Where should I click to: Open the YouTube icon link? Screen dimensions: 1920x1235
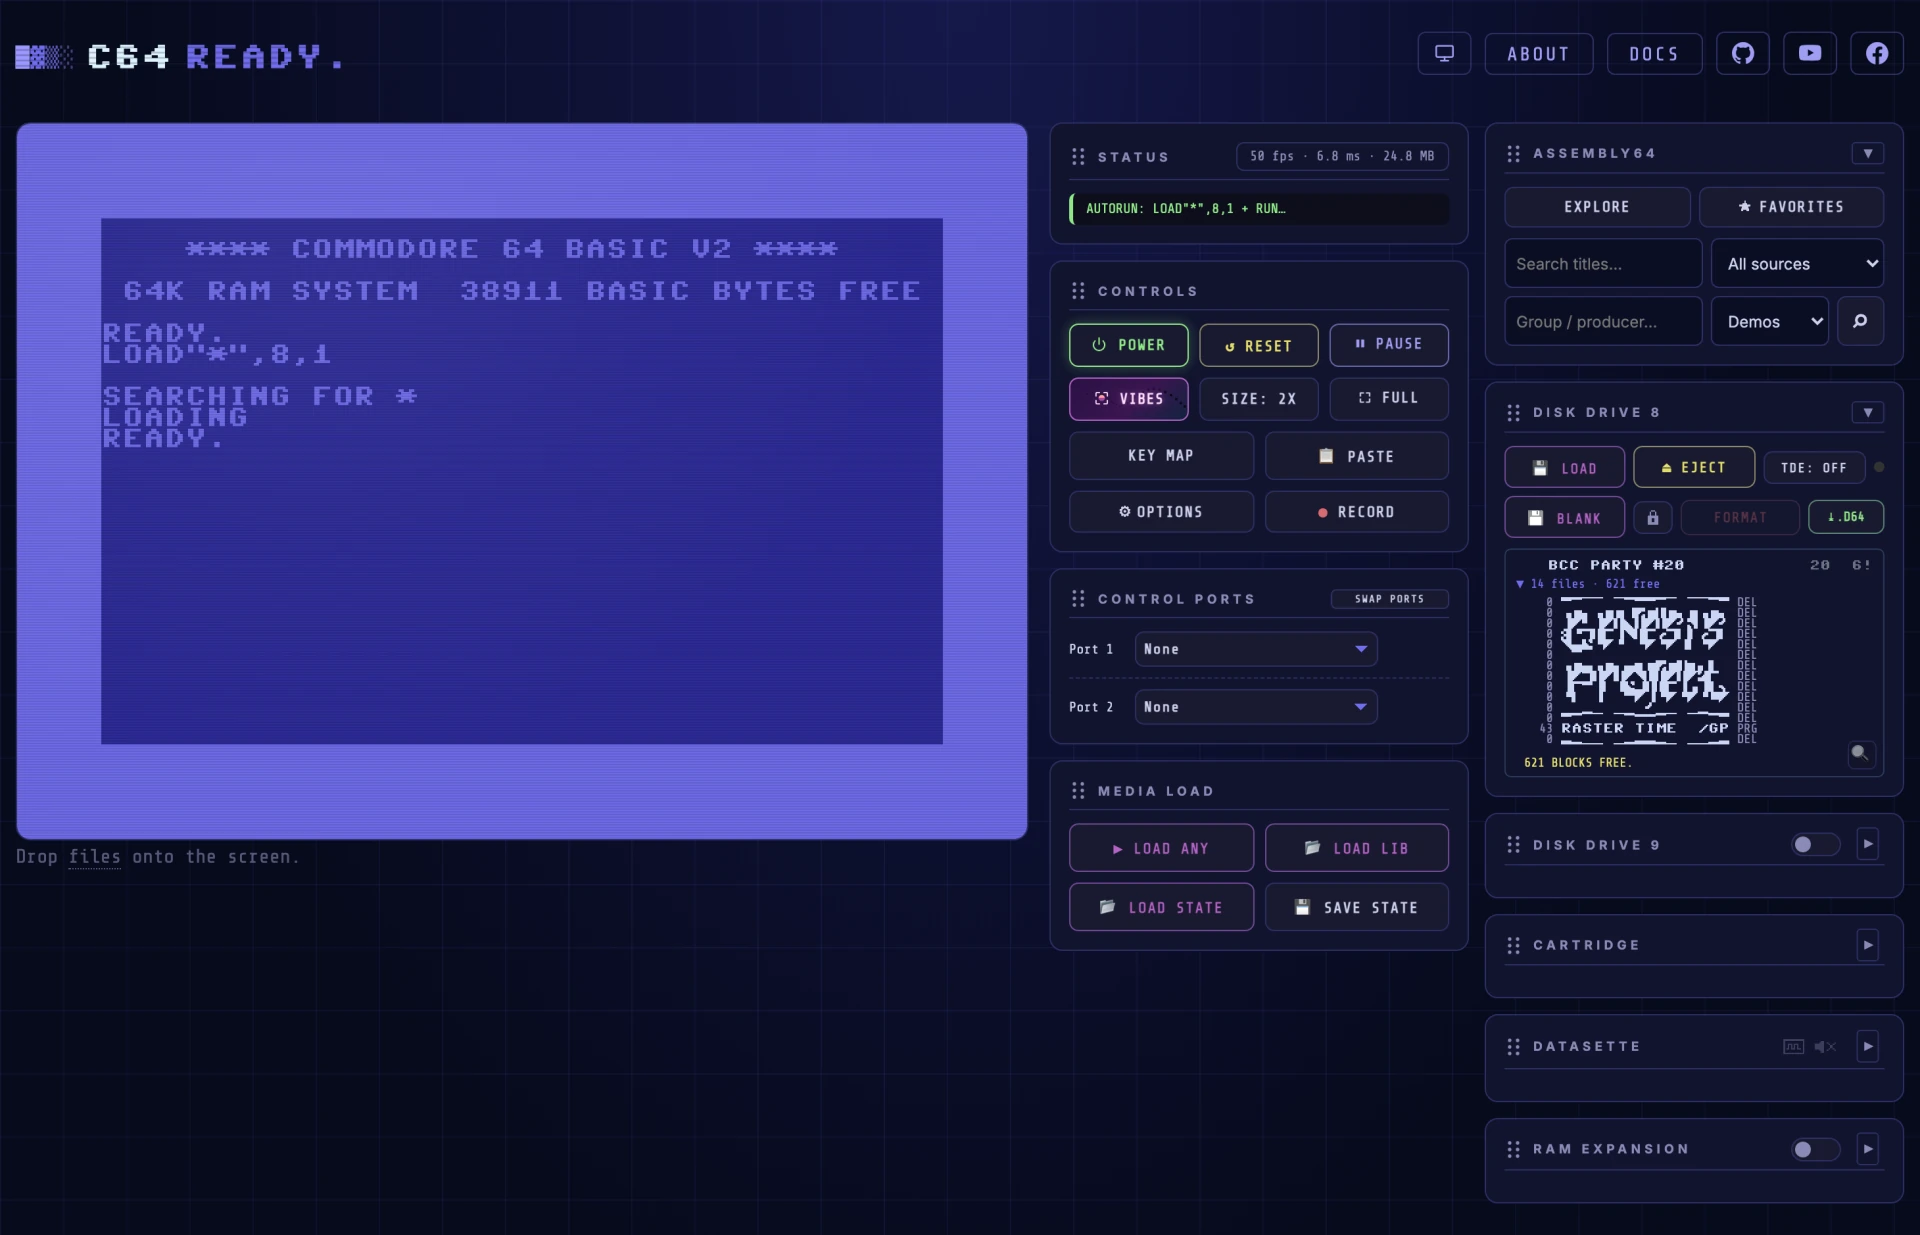(1810, 54)
